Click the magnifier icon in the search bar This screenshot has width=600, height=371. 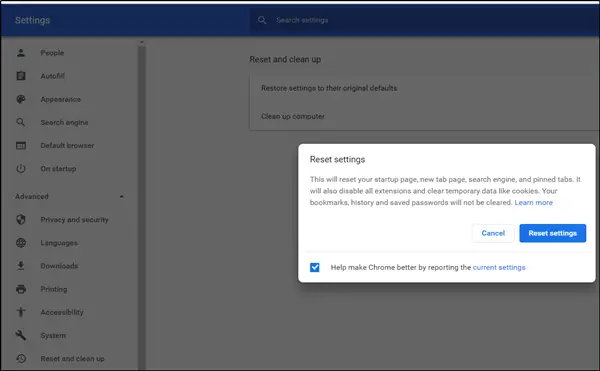(262, 20)
